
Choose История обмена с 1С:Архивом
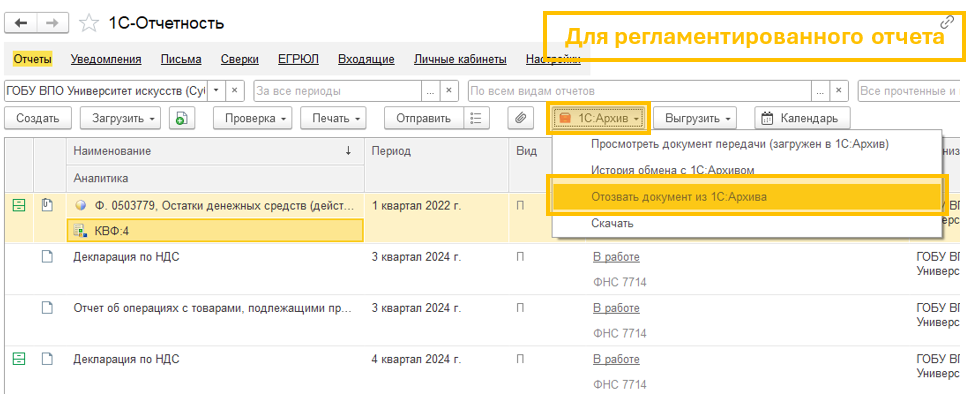point(747,169)
